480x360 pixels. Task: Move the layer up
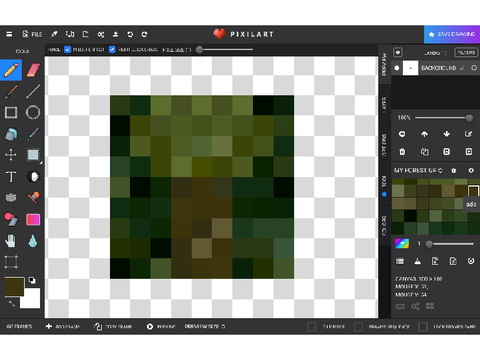[424, 134]
